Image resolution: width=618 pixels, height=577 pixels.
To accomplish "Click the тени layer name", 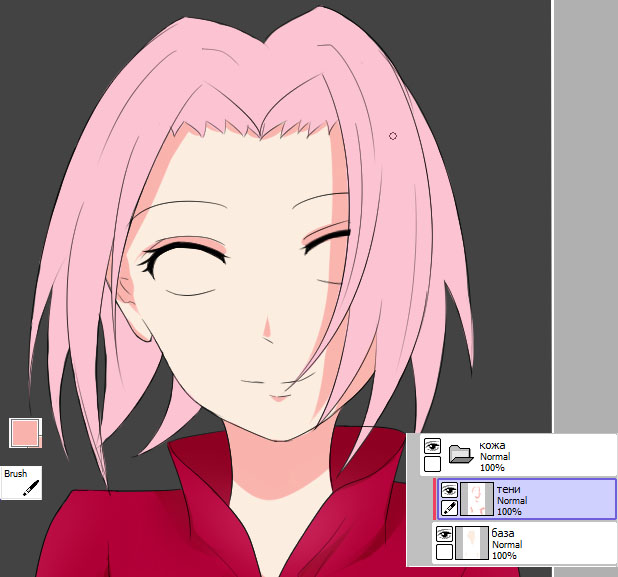I will pos(508,489).
